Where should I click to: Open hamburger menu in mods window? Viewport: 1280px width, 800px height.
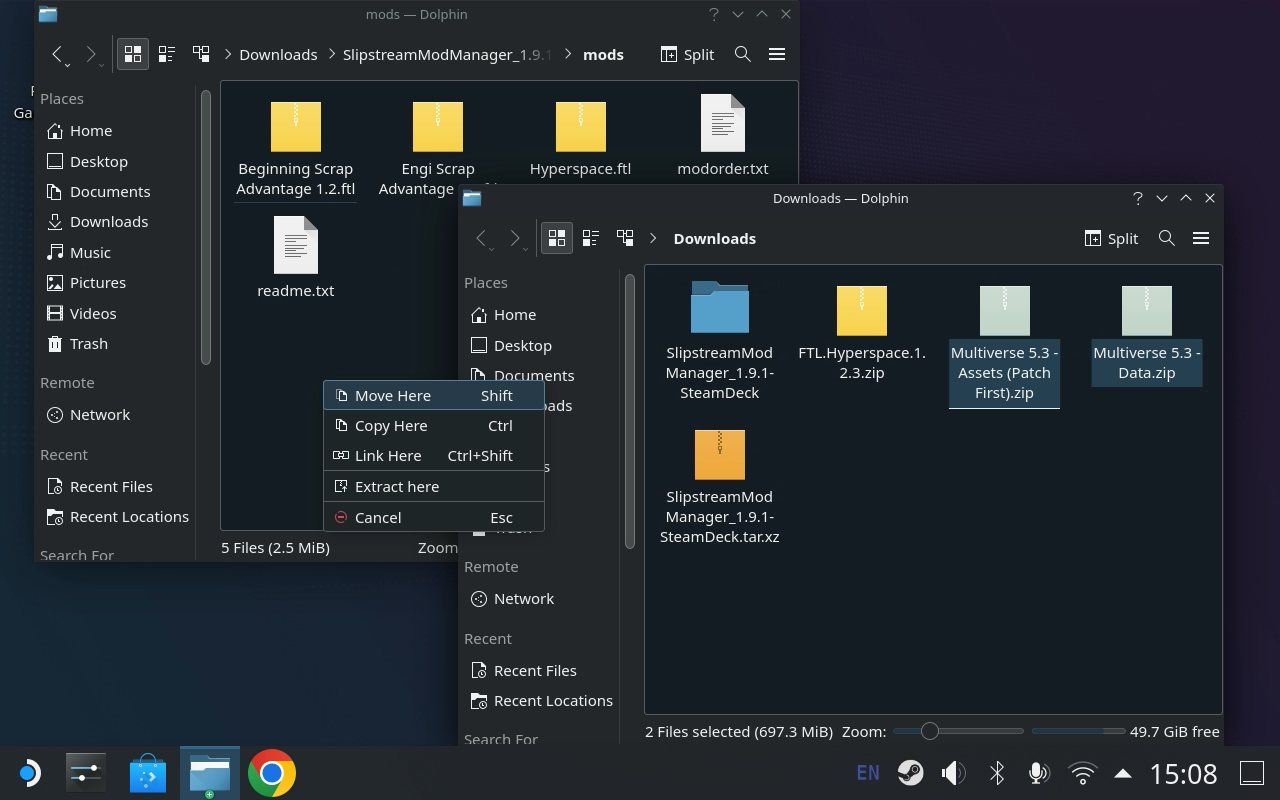coord(777,54)
